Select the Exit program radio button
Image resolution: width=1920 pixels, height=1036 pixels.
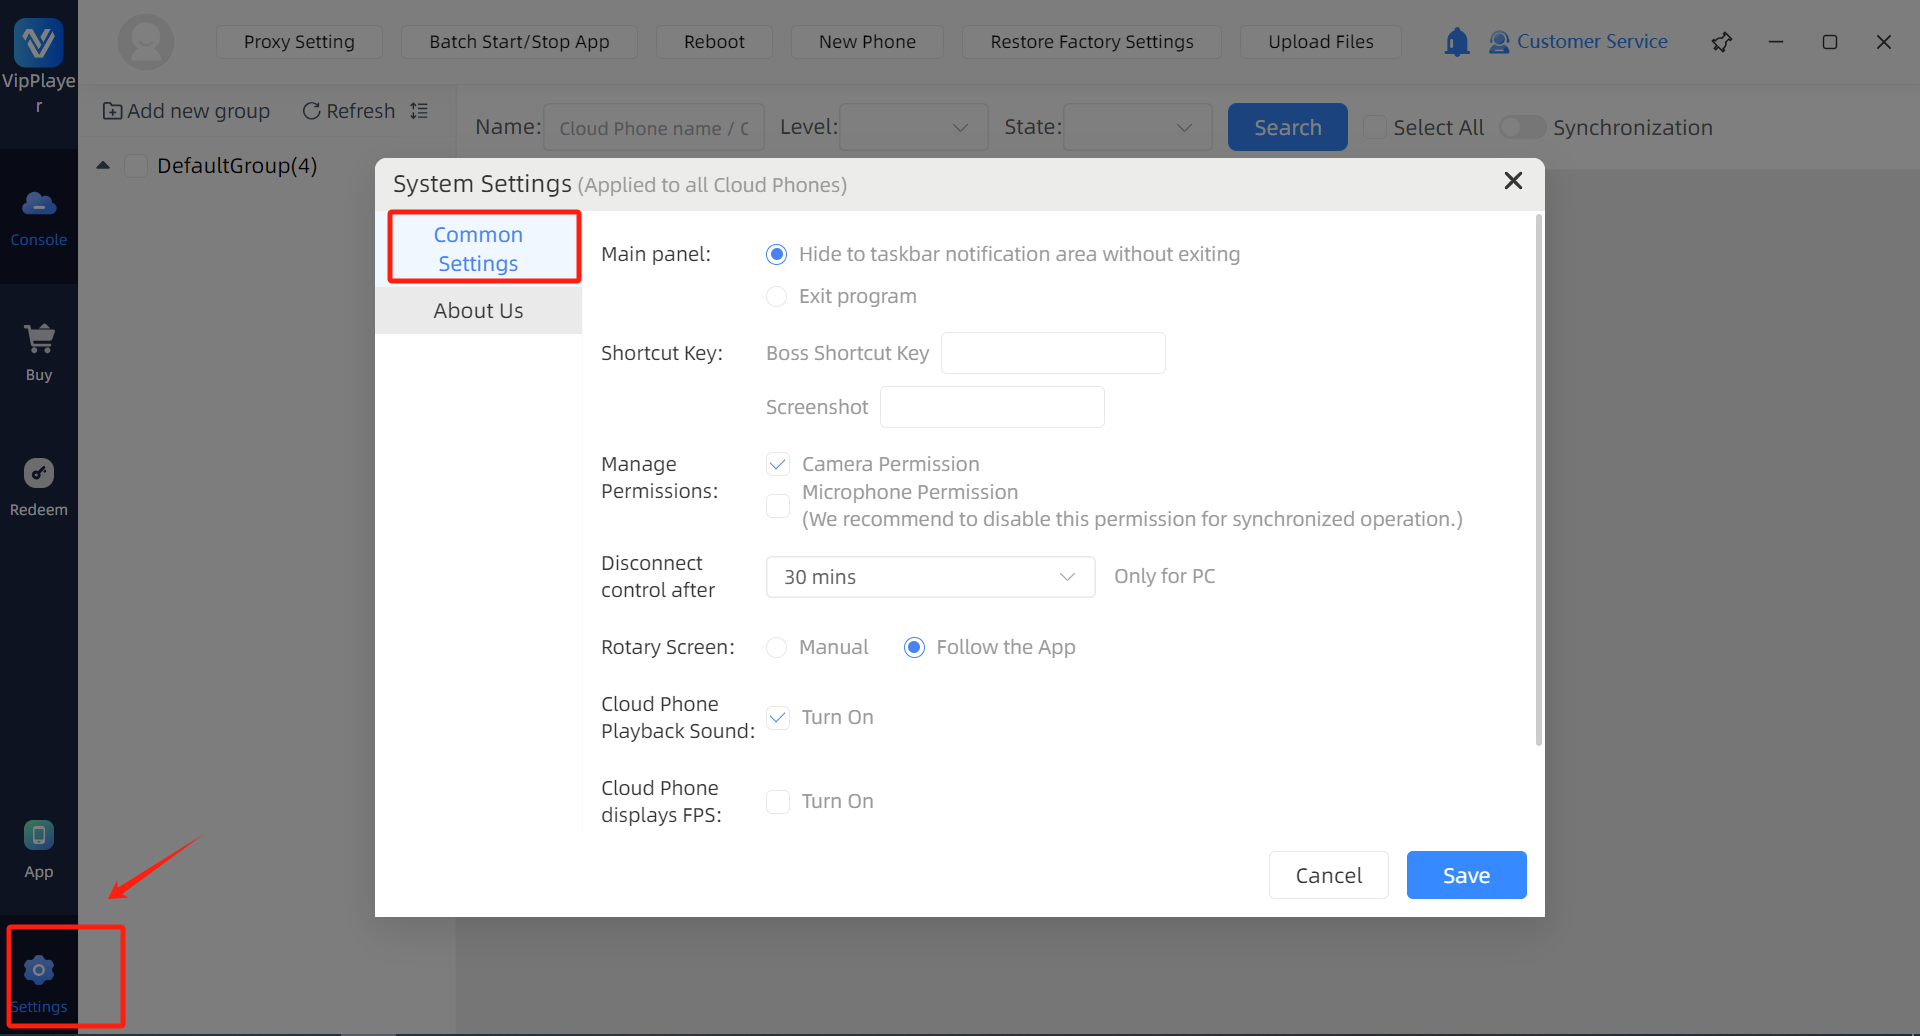(x=776, y=296)
